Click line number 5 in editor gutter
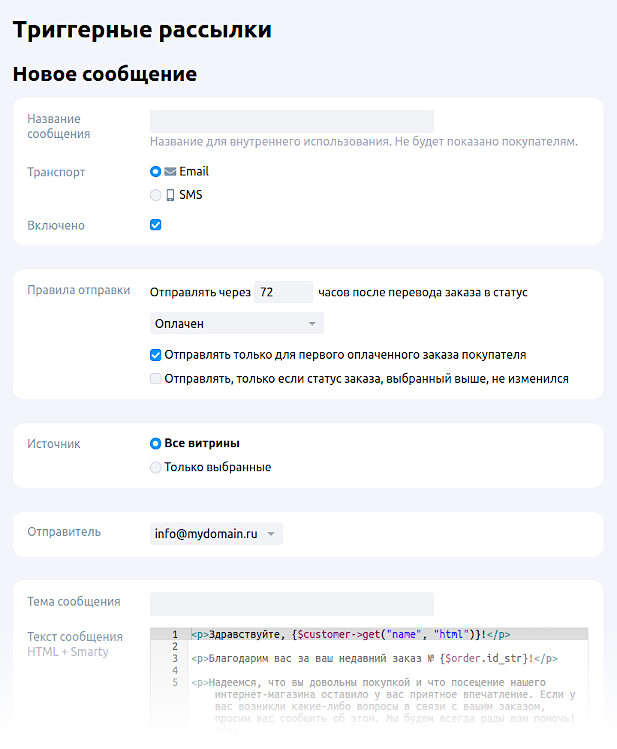 pos(175,682)
